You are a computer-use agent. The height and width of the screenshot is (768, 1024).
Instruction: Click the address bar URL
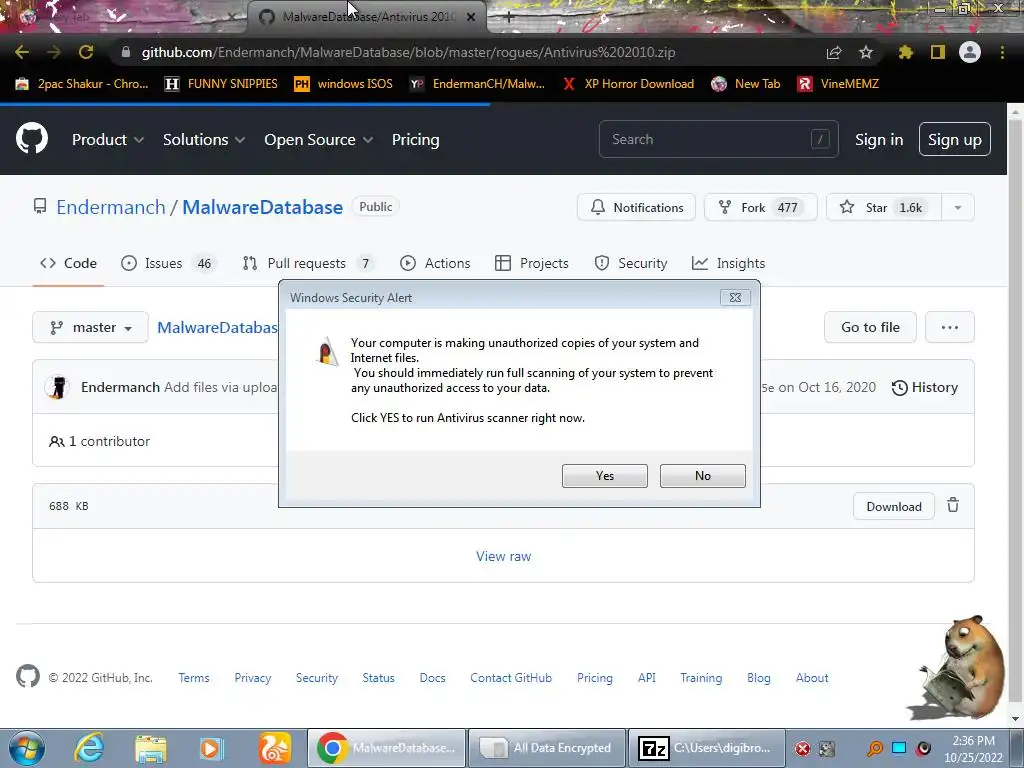[x=408, y=52]
